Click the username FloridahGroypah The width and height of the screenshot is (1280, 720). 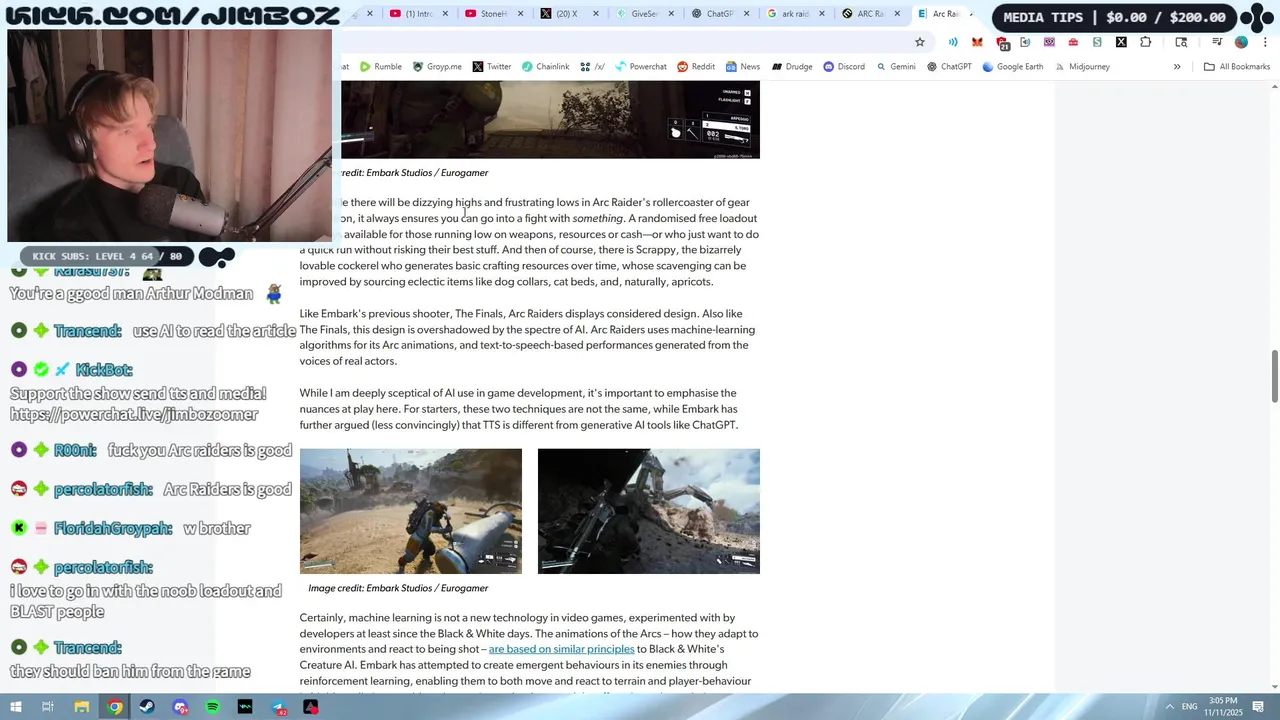coord(113,529)
